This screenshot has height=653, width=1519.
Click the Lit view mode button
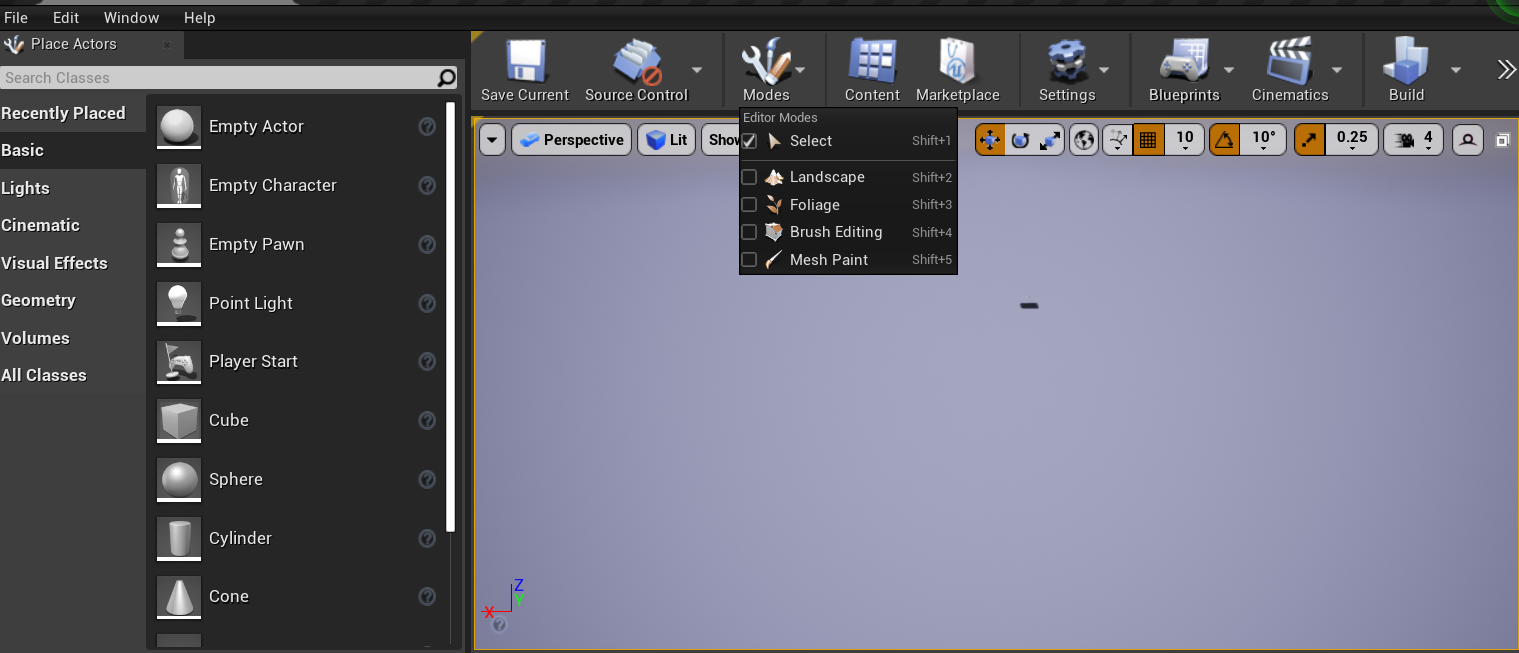(x=666, y=140)
